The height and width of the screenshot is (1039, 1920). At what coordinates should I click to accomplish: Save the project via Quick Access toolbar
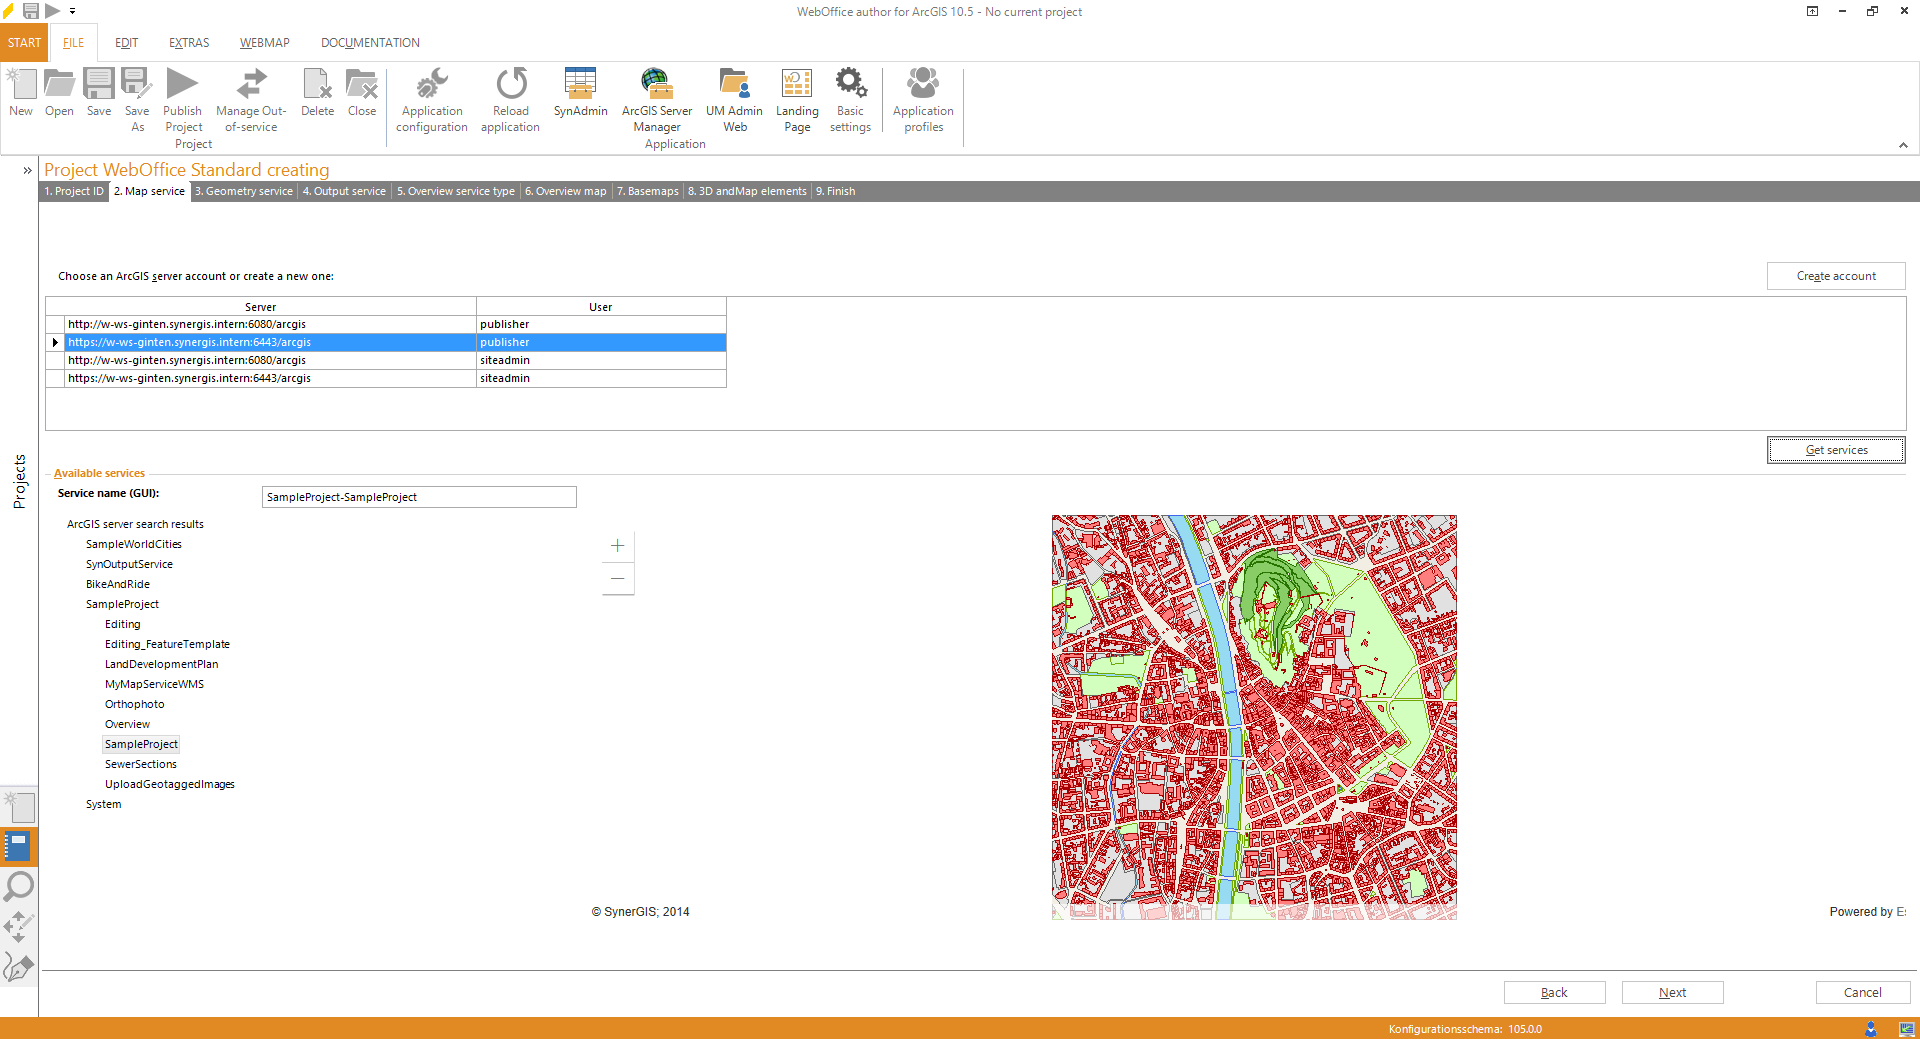click(30, 11)
